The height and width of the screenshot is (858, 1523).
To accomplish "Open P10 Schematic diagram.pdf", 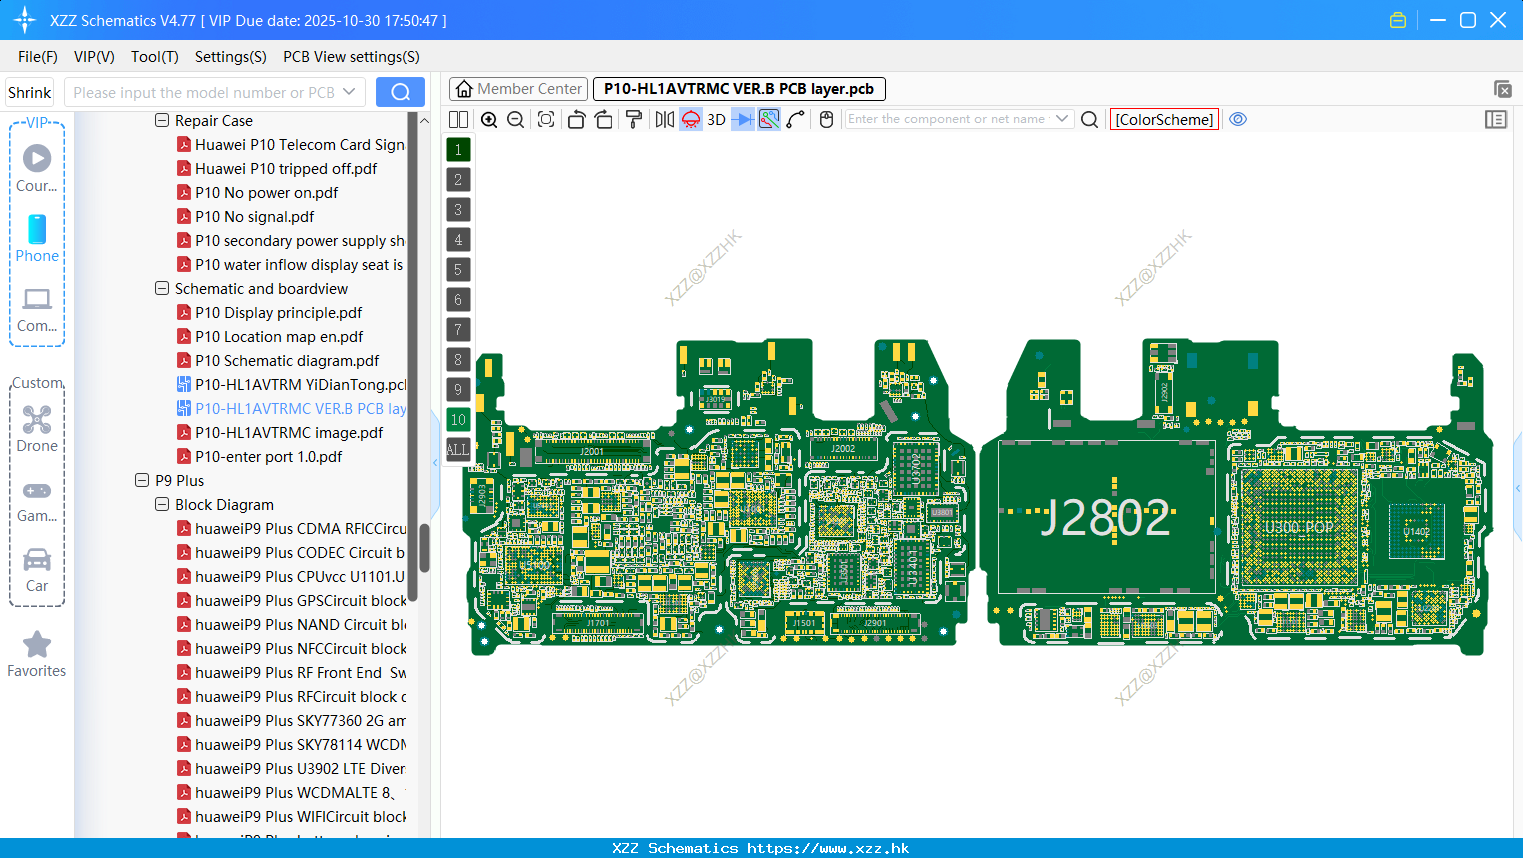I will tap(278, 360).
